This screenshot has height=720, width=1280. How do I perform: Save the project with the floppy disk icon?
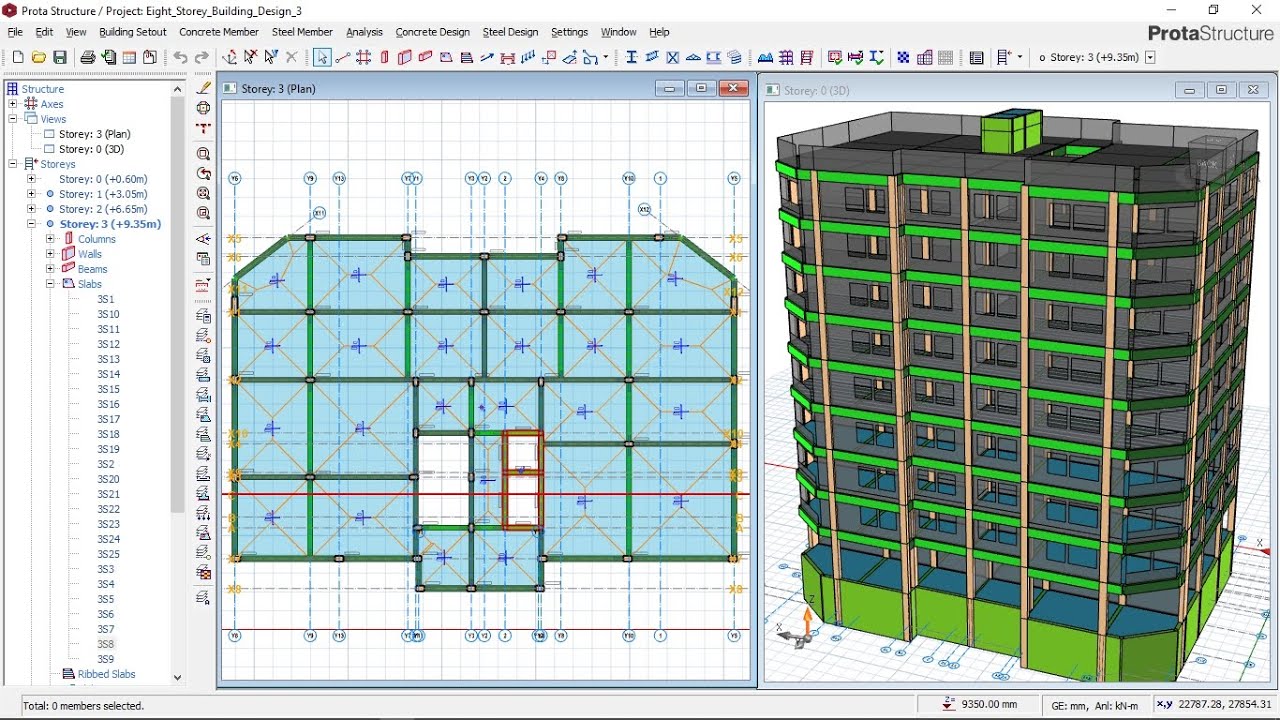60,58
